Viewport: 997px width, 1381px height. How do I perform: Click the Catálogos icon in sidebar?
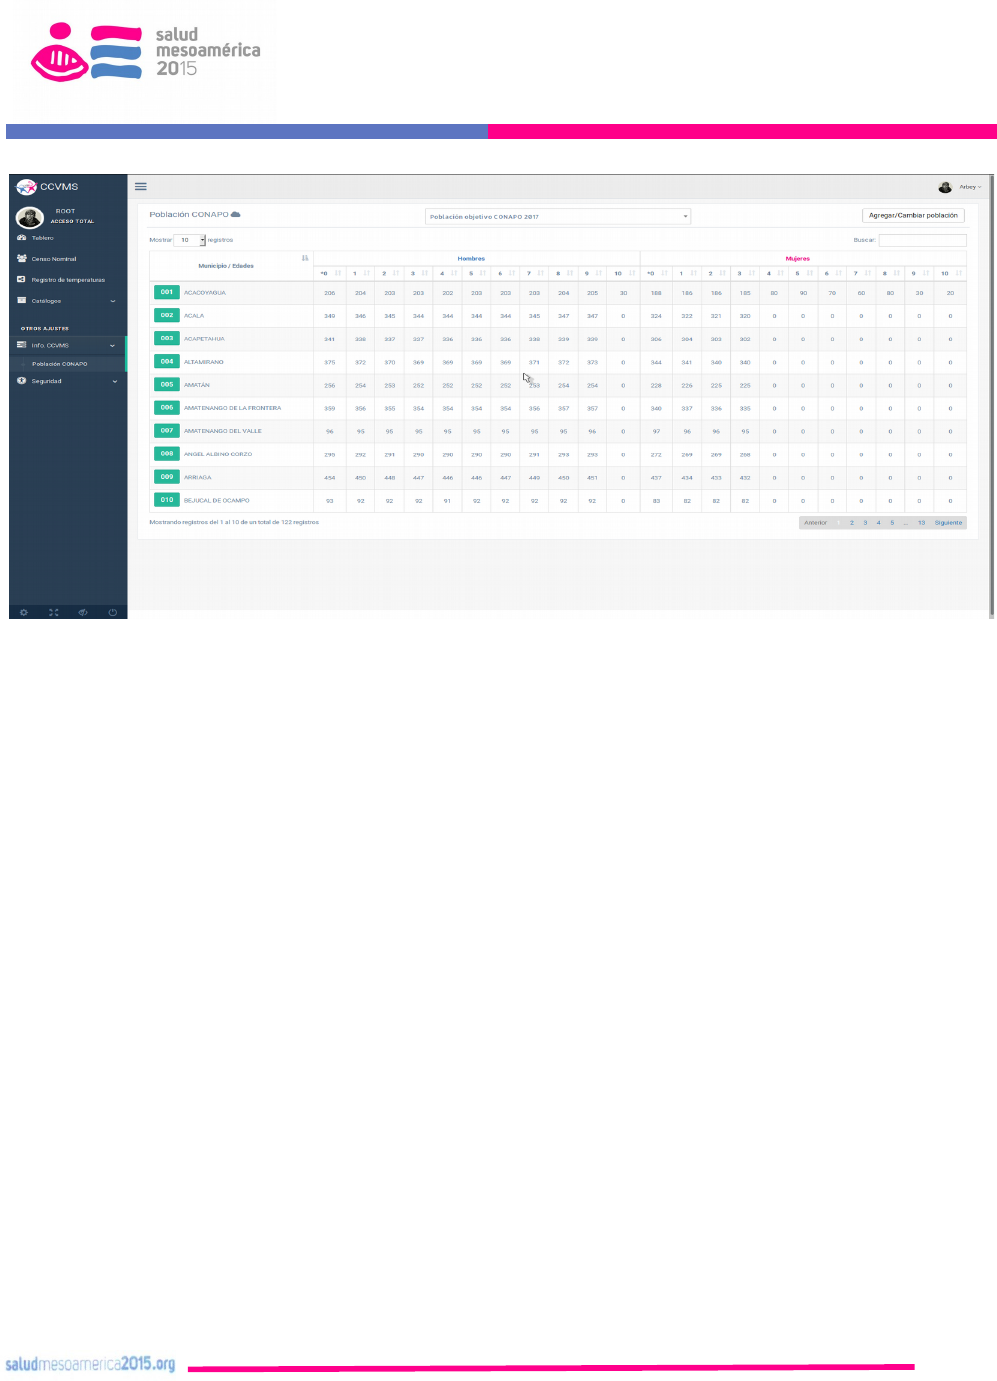21,300
